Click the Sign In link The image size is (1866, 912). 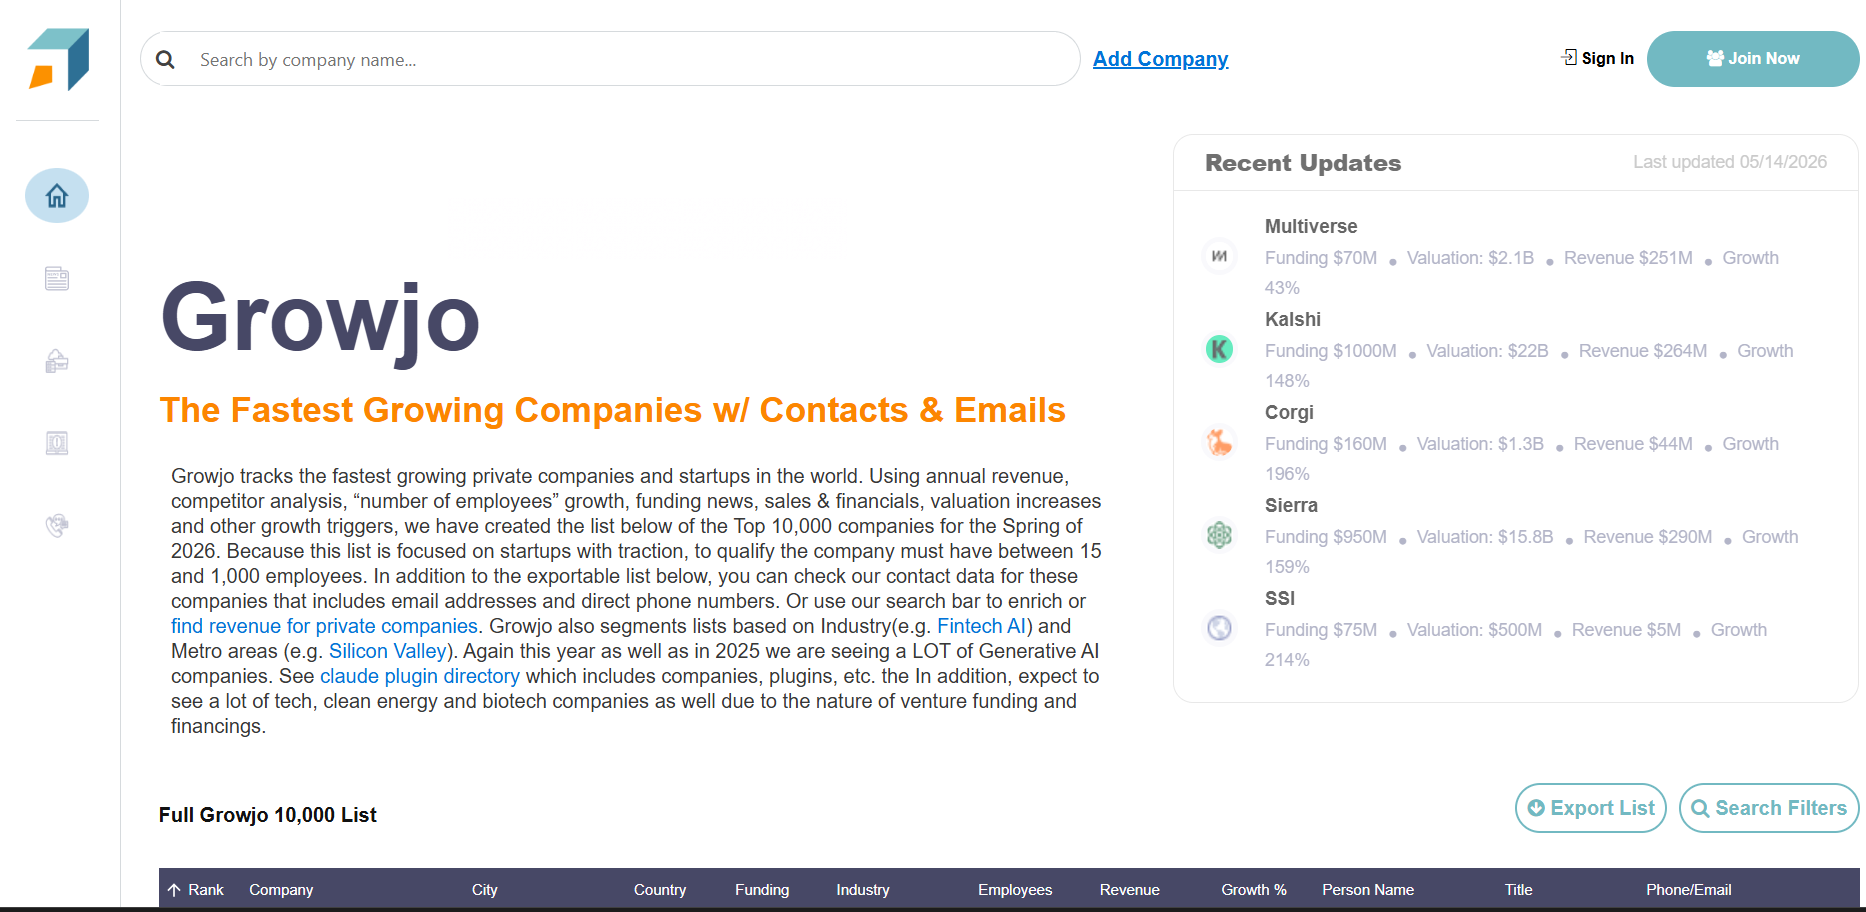pos(1598,58)
